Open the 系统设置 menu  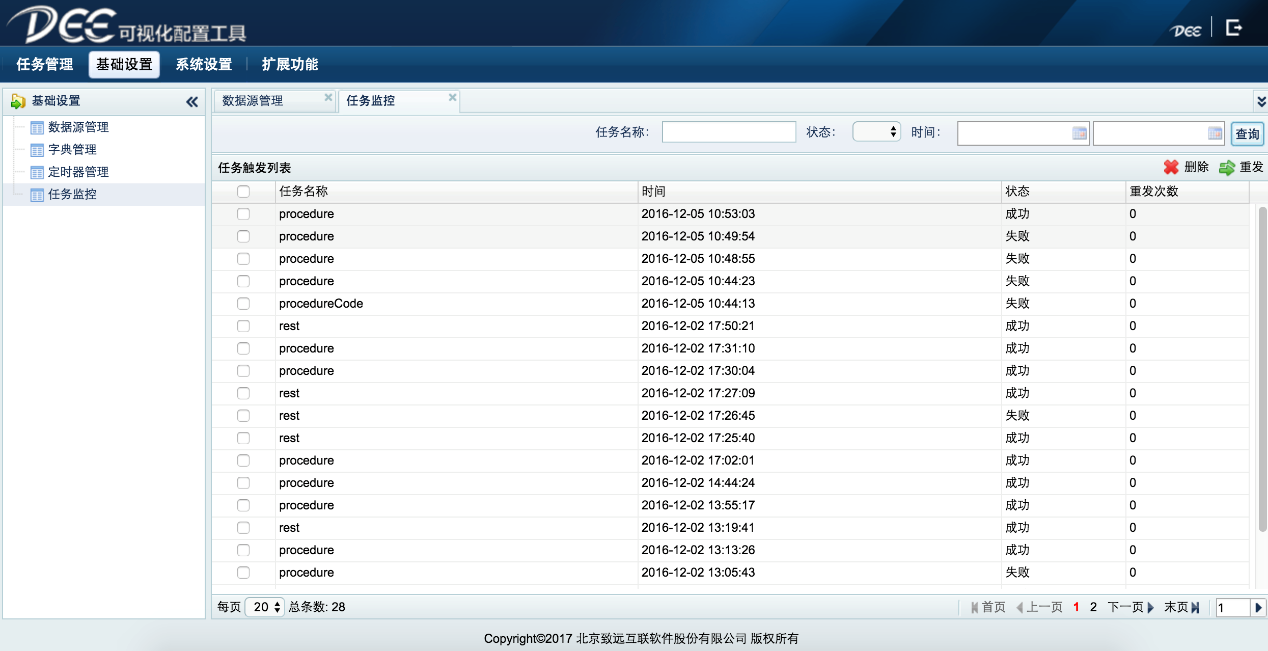(204, 65)
